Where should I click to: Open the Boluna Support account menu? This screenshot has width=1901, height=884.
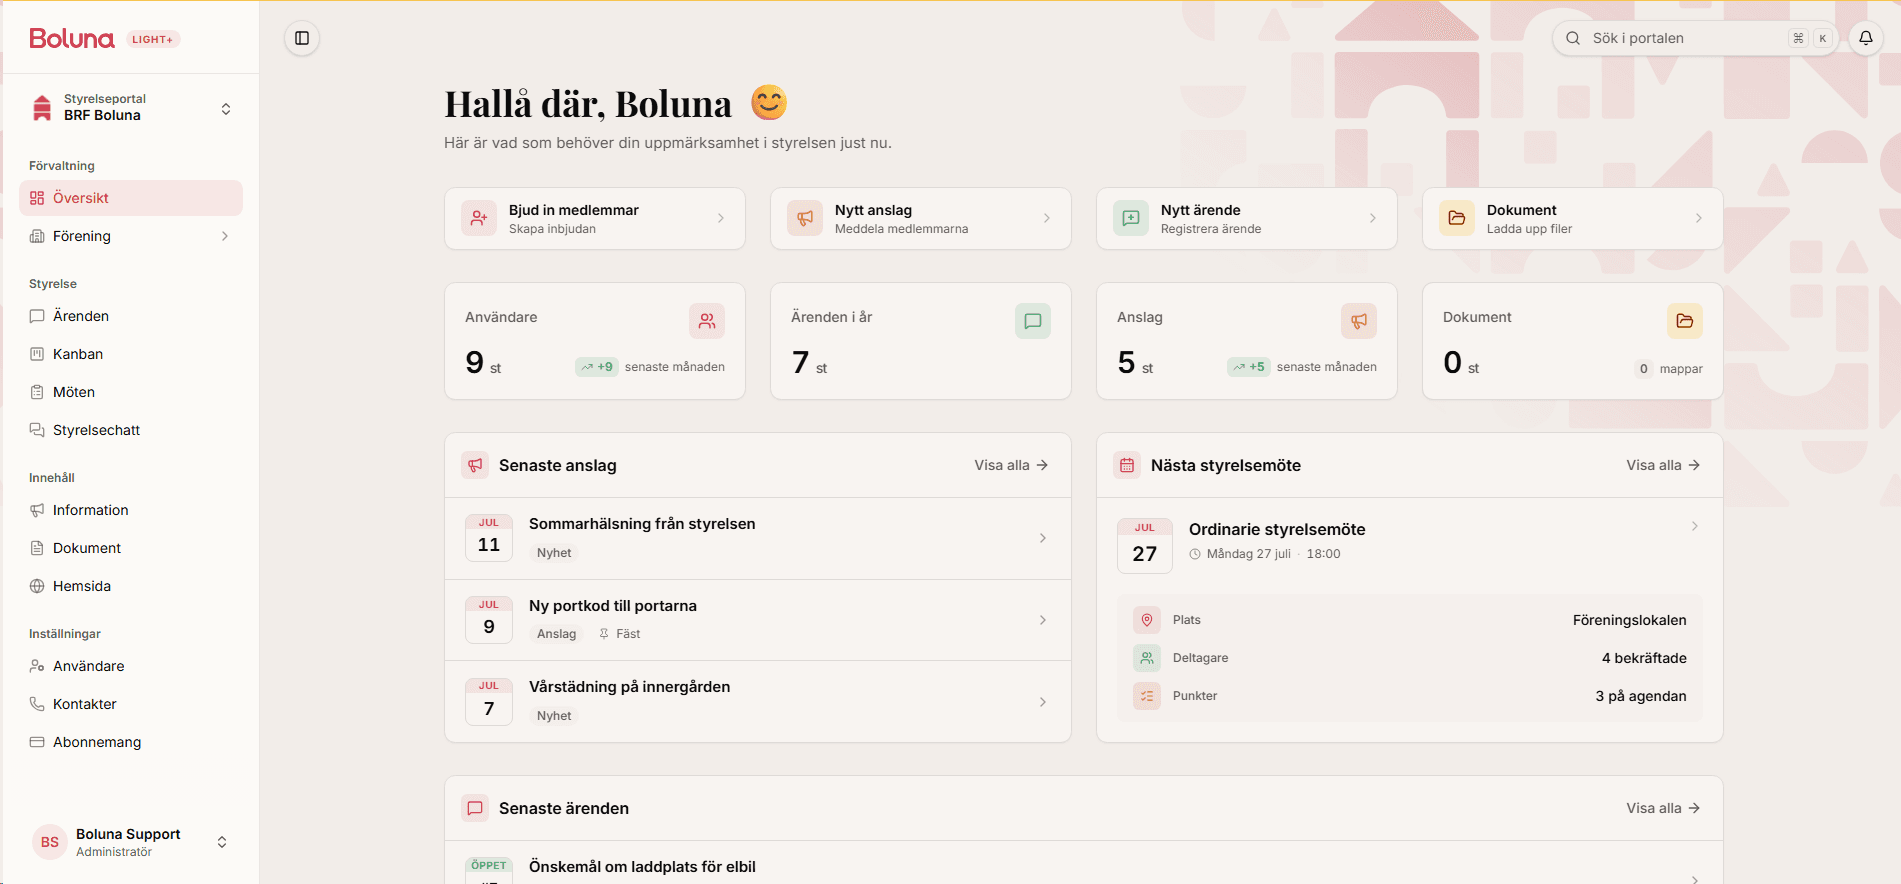[131, 842]
